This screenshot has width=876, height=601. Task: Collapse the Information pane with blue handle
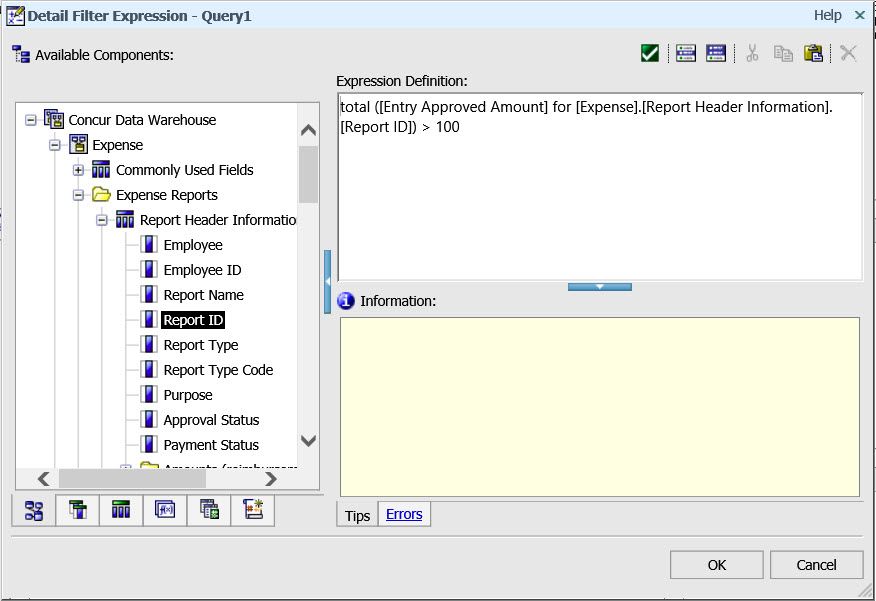599,287
